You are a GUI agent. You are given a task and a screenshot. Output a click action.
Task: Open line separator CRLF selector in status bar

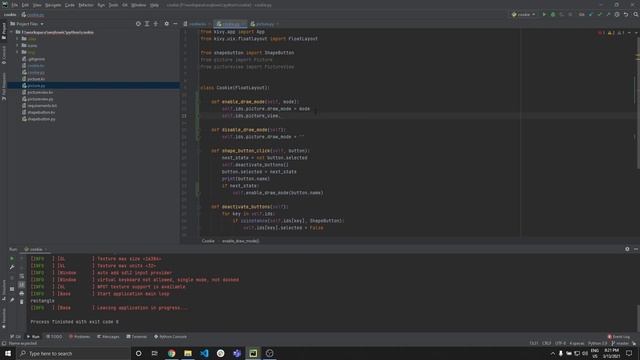click(547, 343)
